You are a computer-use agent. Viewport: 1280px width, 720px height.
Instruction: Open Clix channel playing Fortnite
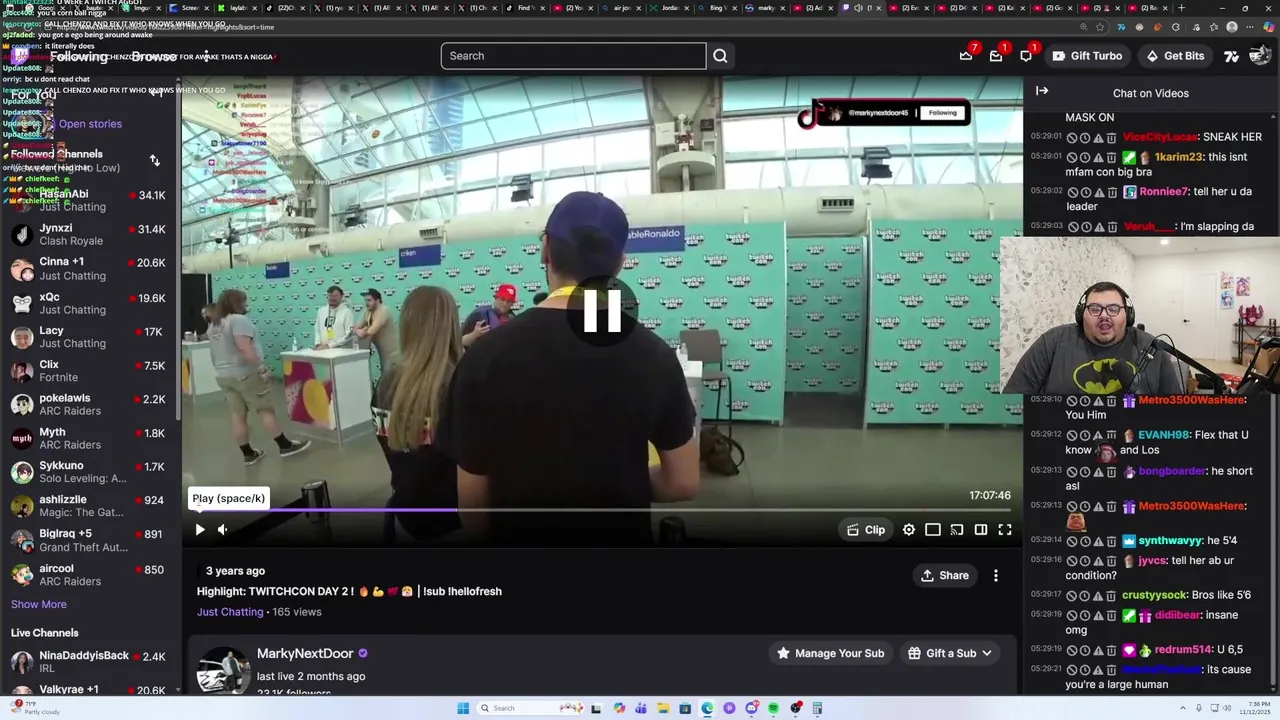90,371
